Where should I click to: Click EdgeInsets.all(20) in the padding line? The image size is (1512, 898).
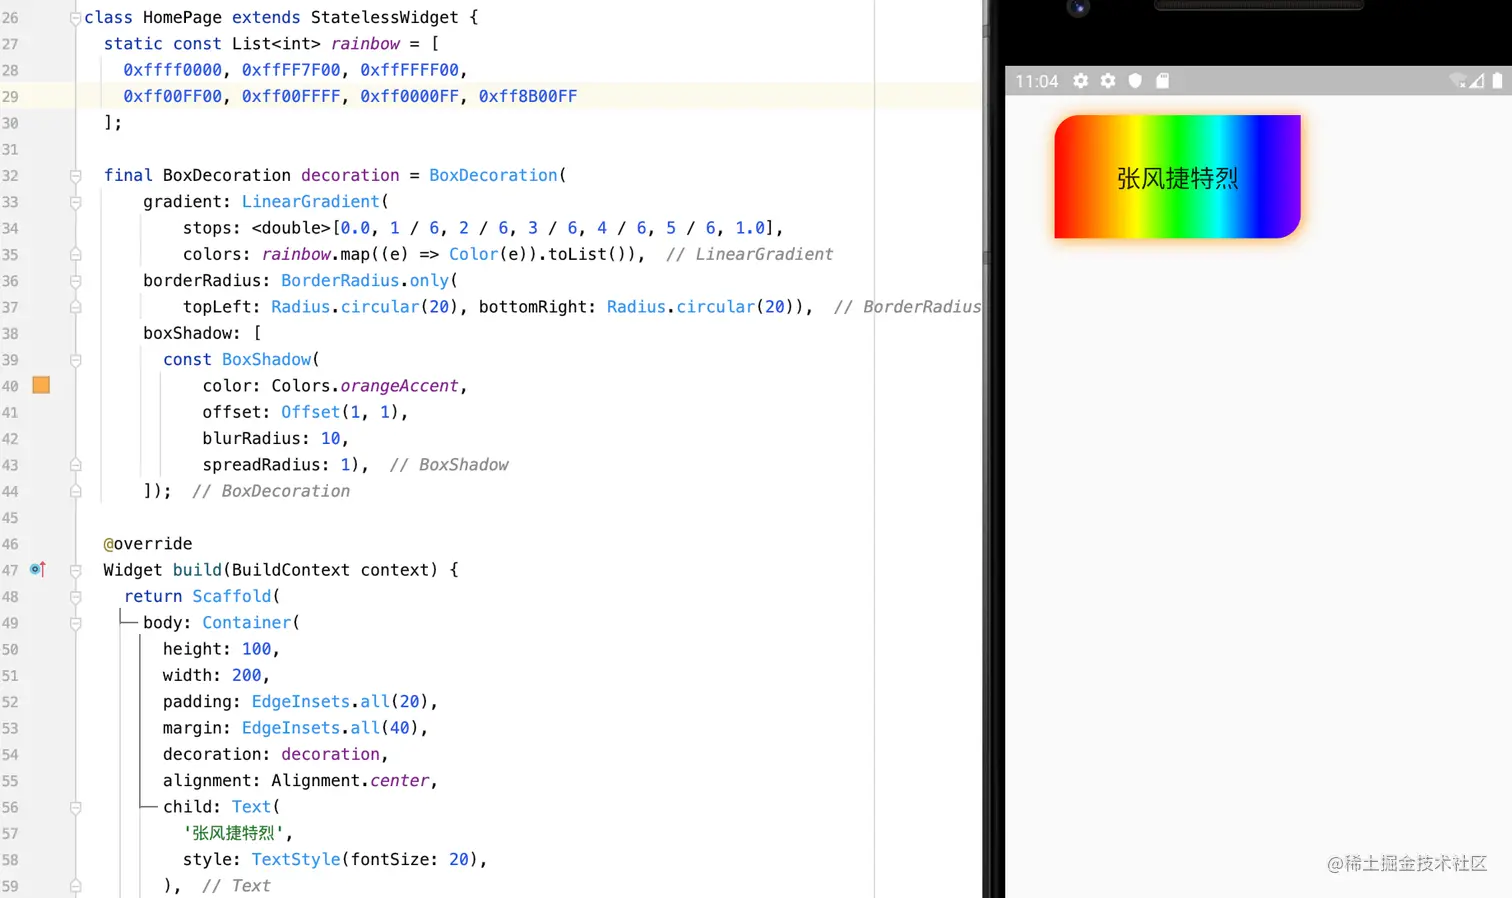[340, 701]
